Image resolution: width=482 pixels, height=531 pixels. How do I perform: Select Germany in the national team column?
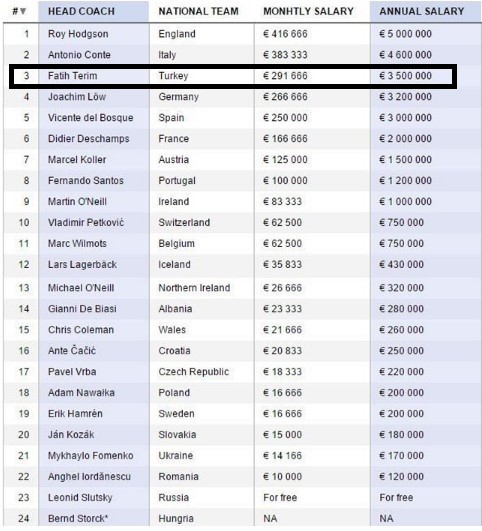click(179, 97)
